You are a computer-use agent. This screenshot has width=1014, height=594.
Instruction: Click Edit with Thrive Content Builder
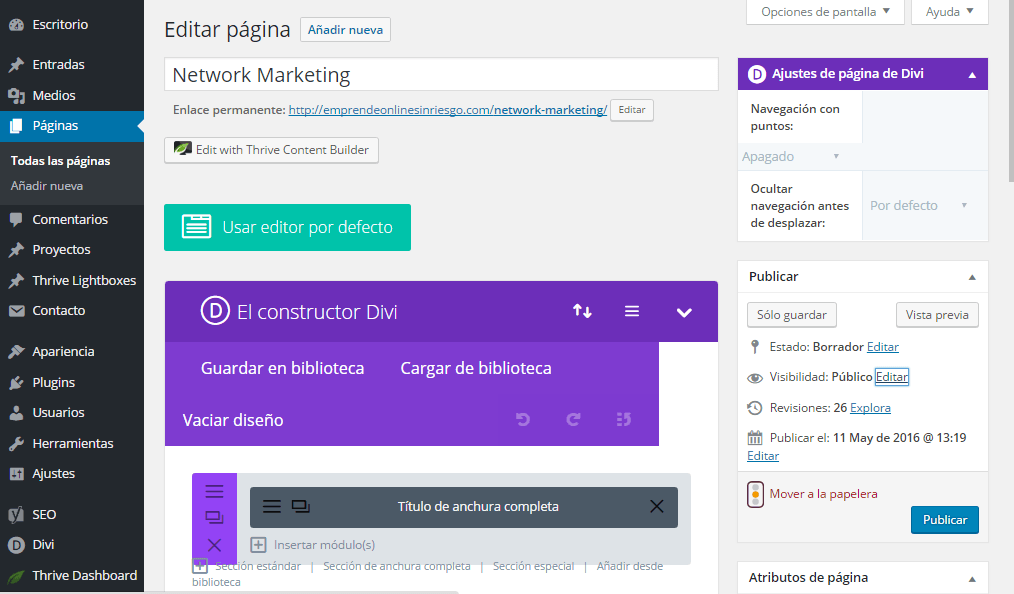272,150
